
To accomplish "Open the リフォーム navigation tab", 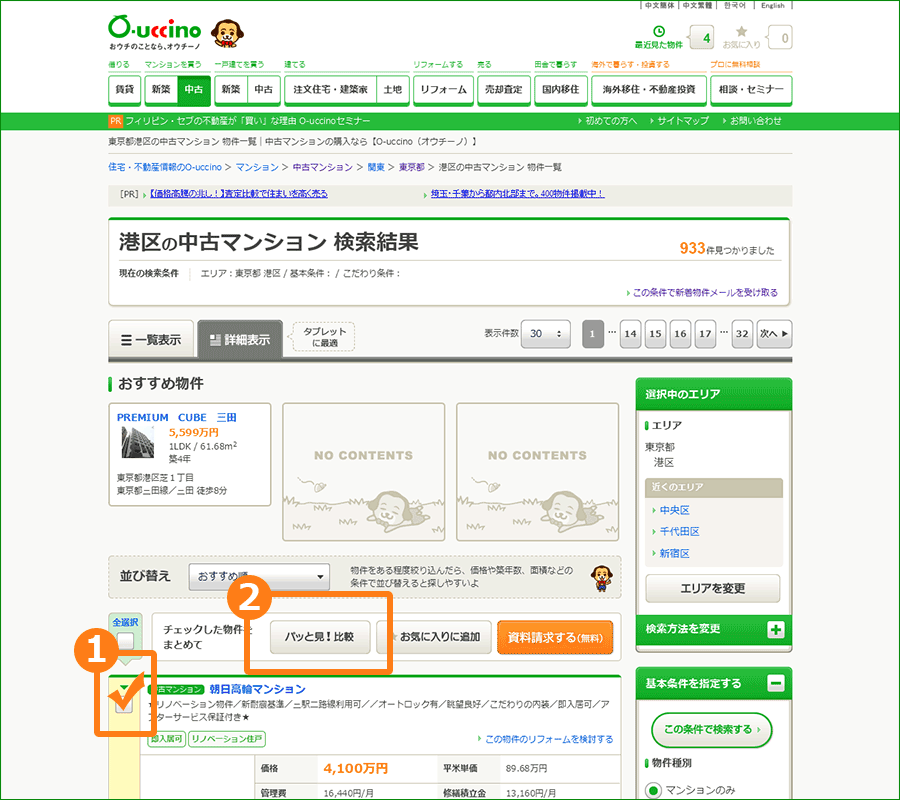I will pyautogui.click(x=443, y=90).
